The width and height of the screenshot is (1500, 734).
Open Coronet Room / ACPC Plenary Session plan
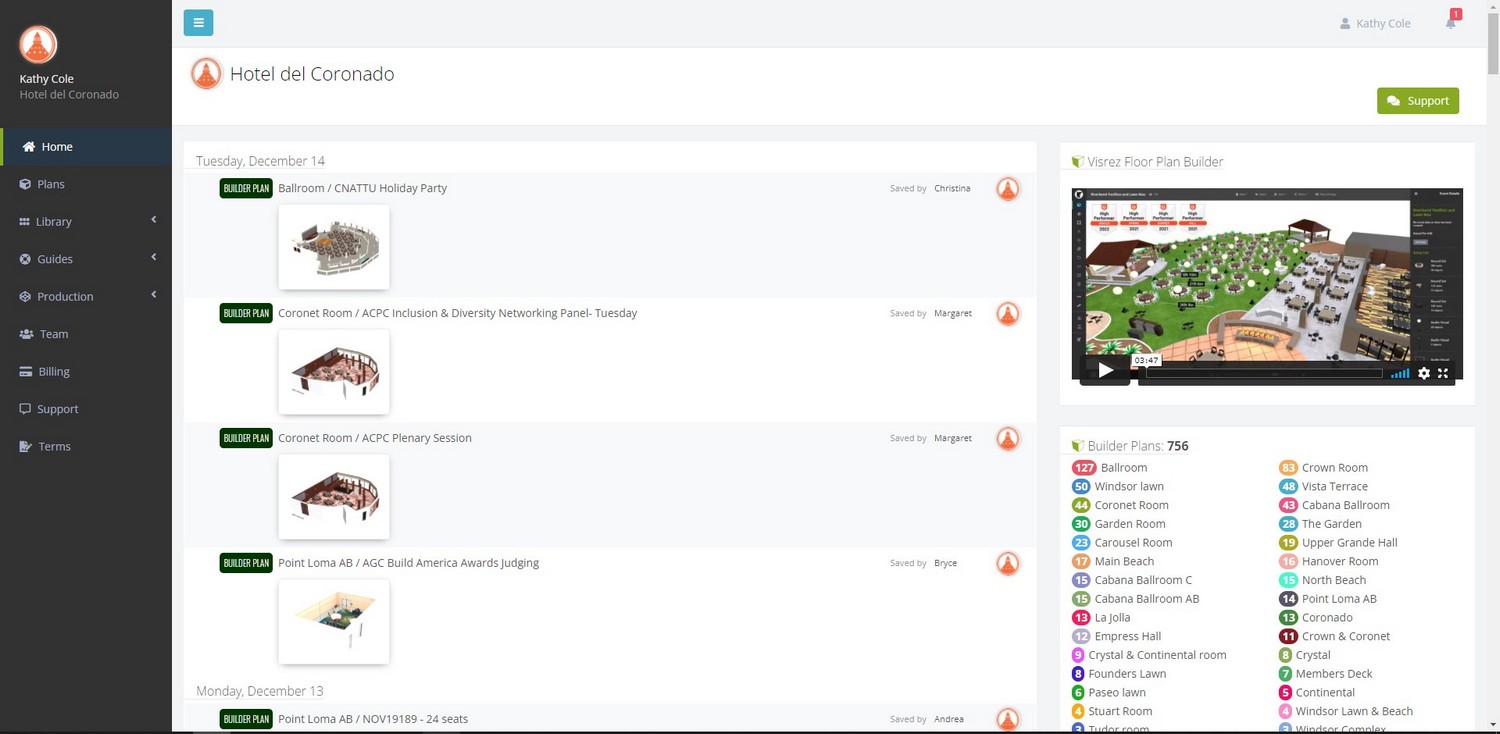pyautogui.click(x=375, y=438)
